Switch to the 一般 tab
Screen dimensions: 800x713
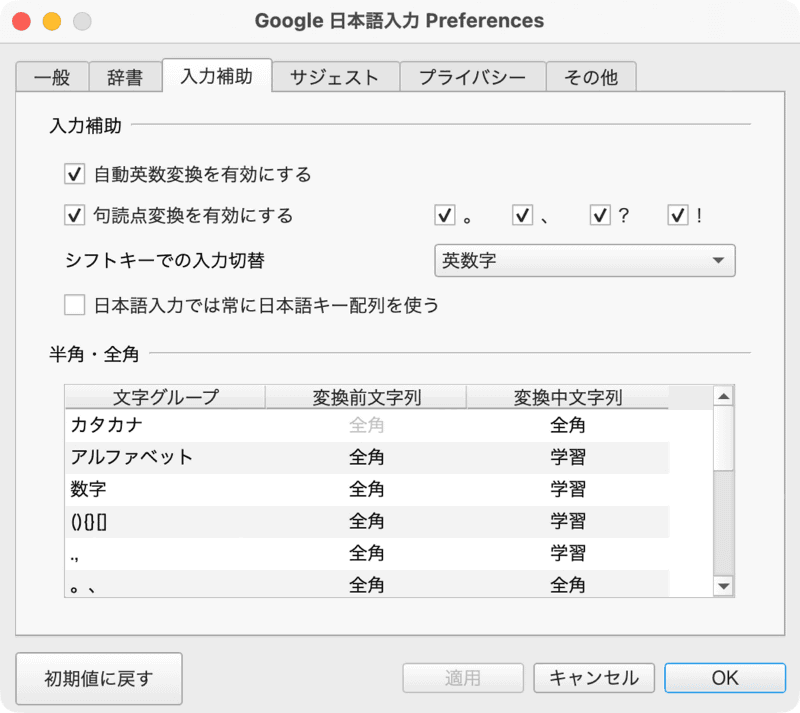(53, 77)
